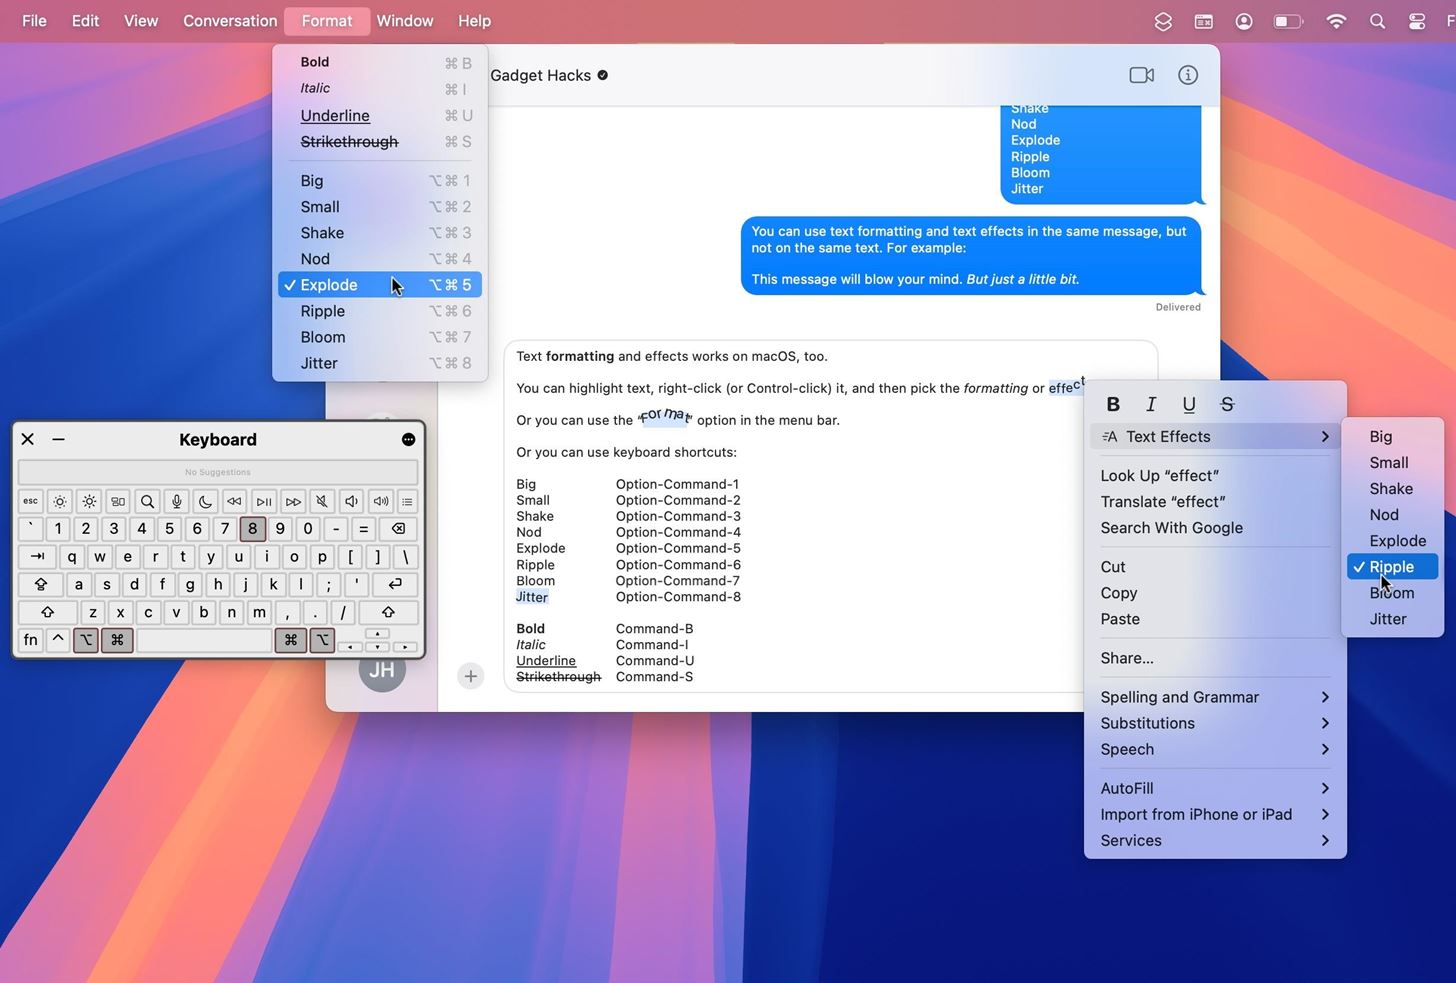Screen dimensions: 1456x983
Task: Expand the Spelling and Grammar submenu
Action: tap(1215, 697)
